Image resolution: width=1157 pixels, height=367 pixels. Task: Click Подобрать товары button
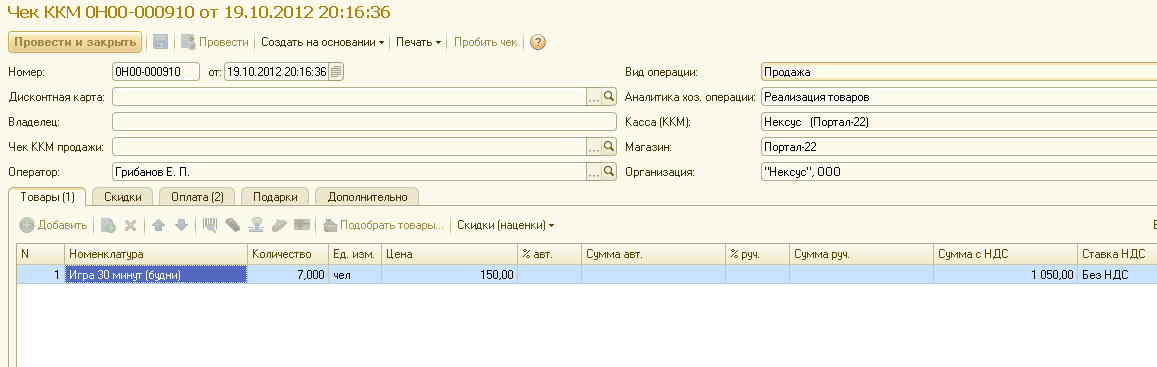tap(384, 225)
